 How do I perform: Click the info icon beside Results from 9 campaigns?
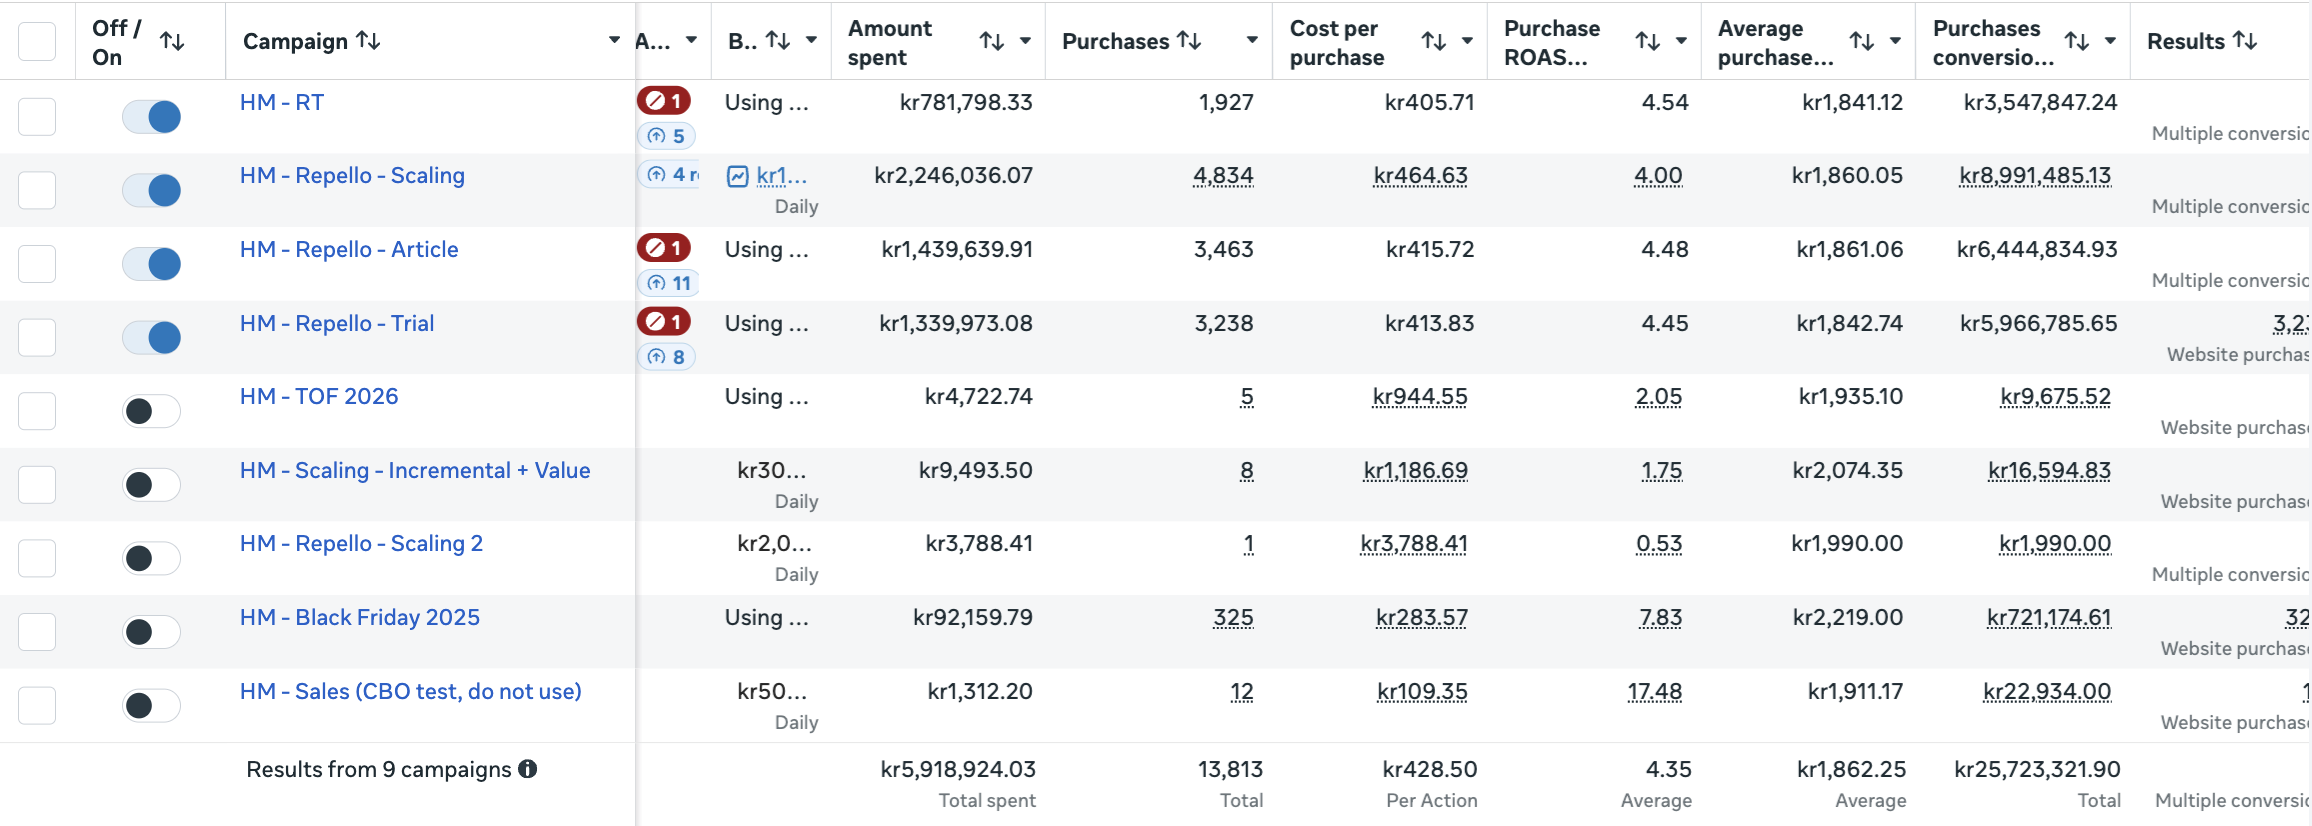pos(528,769)
